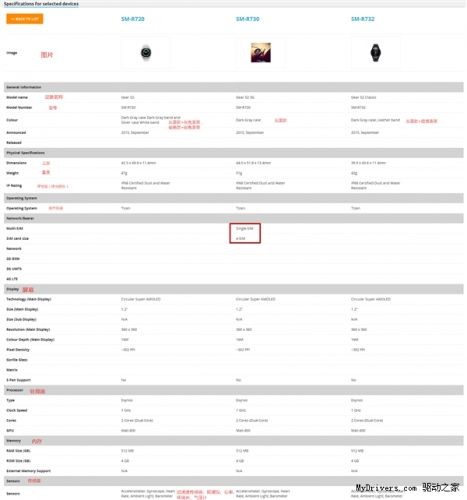Select the Single SIM value for SM-R730
467x500 pixels.
click(x=245, y=228)
